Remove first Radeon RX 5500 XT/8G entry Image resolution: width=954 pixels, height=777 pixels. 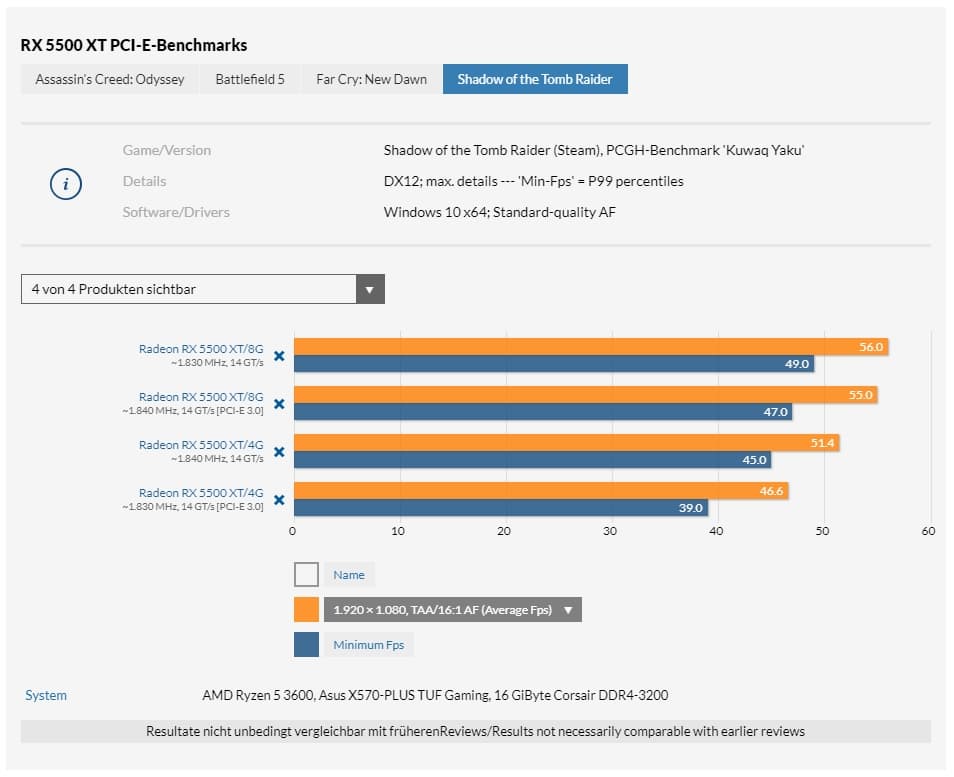point(279,355)
